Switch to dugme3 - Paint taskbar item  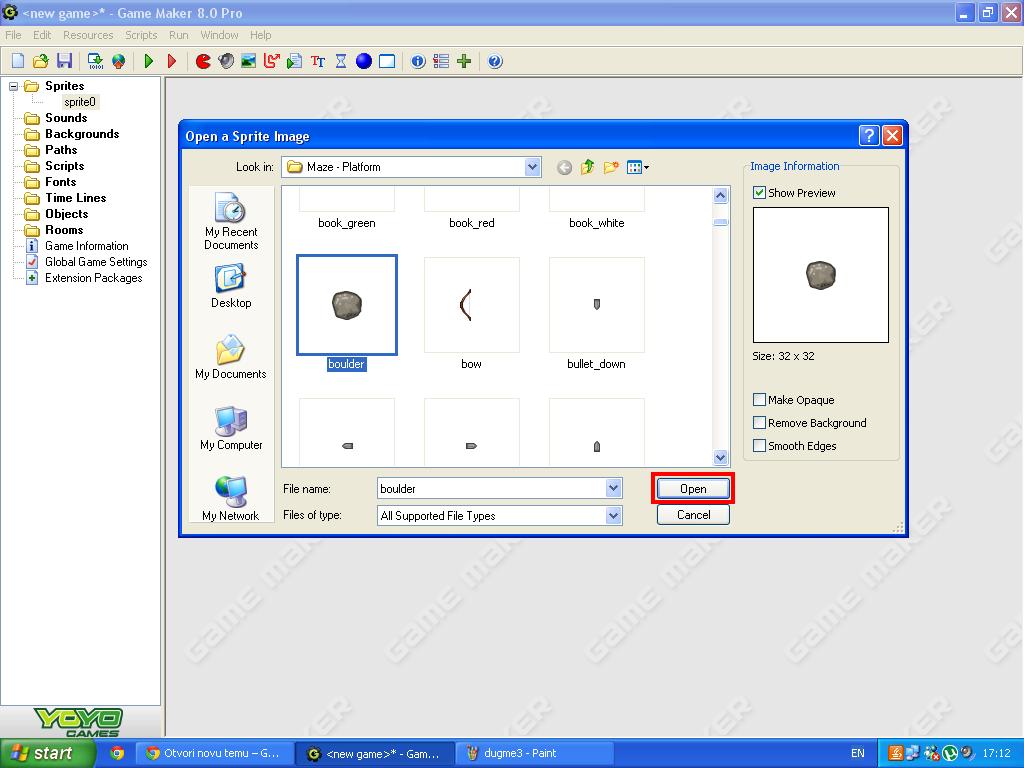pyautogui.click(x=534, y=753)
